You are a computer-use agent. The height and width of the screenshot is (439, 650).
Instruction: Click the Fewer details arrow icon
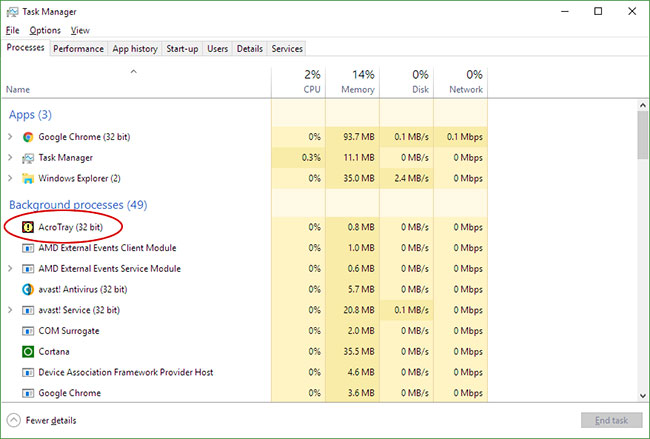[x=14, y=420]
